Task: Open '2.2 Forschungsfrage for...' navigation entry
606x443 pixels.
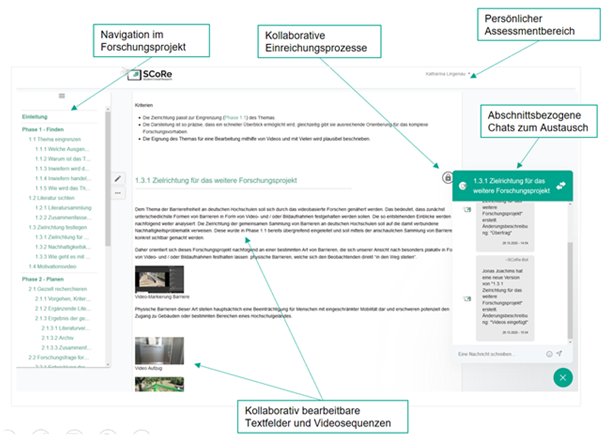Action: (59, 357)
